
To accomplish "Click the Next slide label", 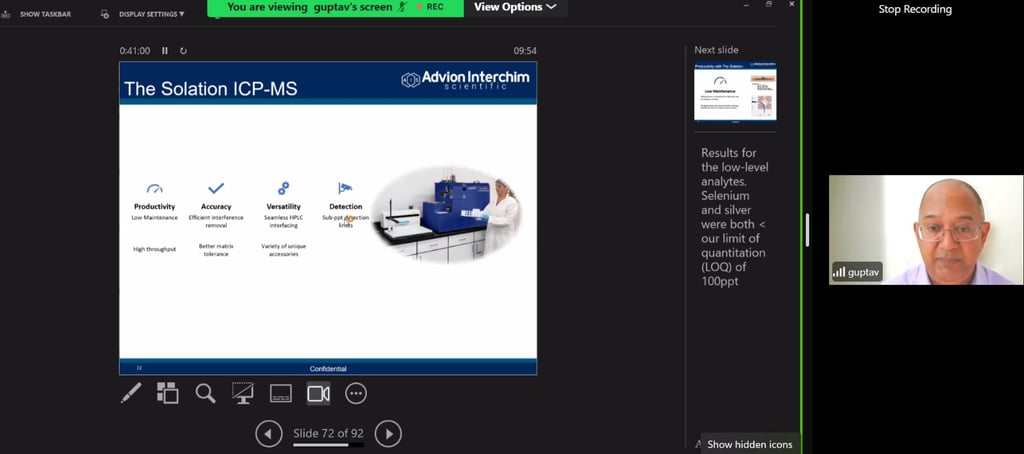I will (716, 50).
